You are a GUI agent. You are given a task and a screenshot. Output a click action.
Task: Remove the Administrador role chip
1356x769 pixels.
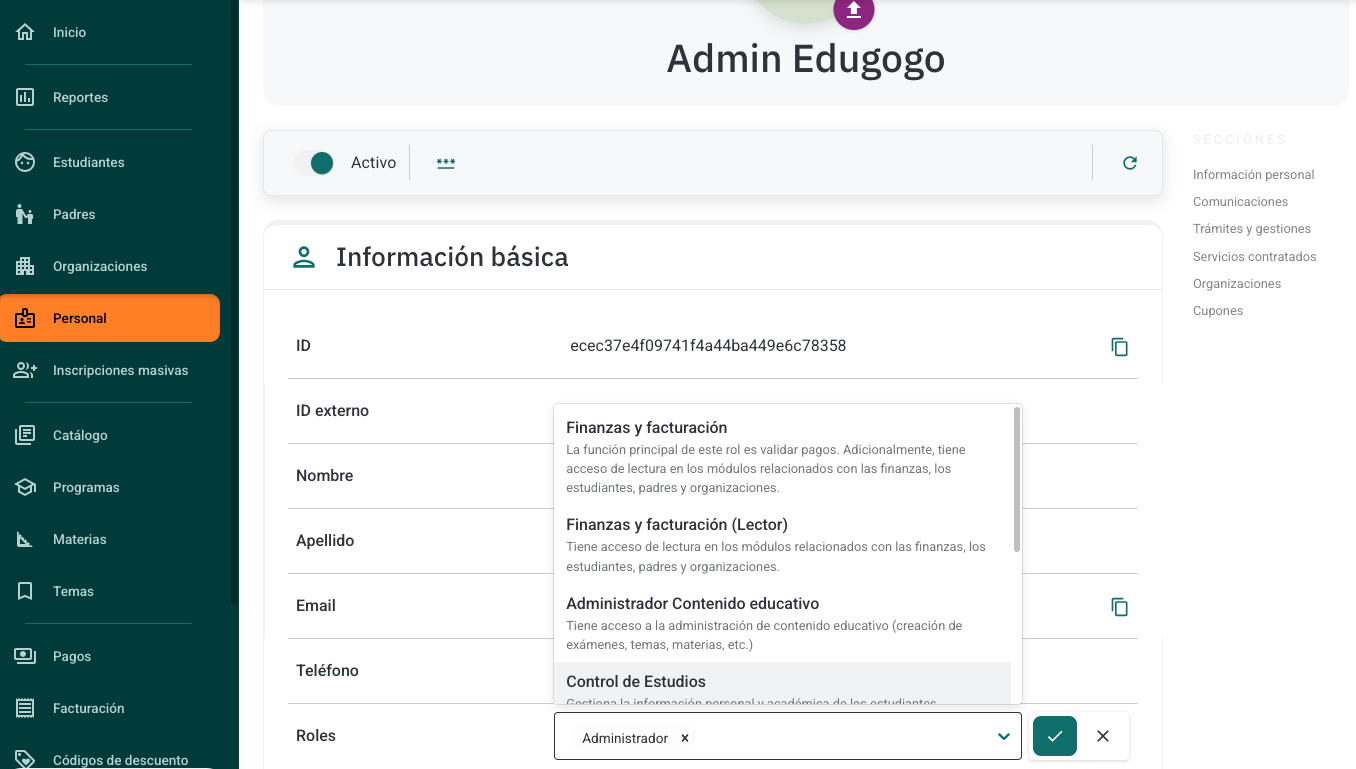(x=685, y=738)
